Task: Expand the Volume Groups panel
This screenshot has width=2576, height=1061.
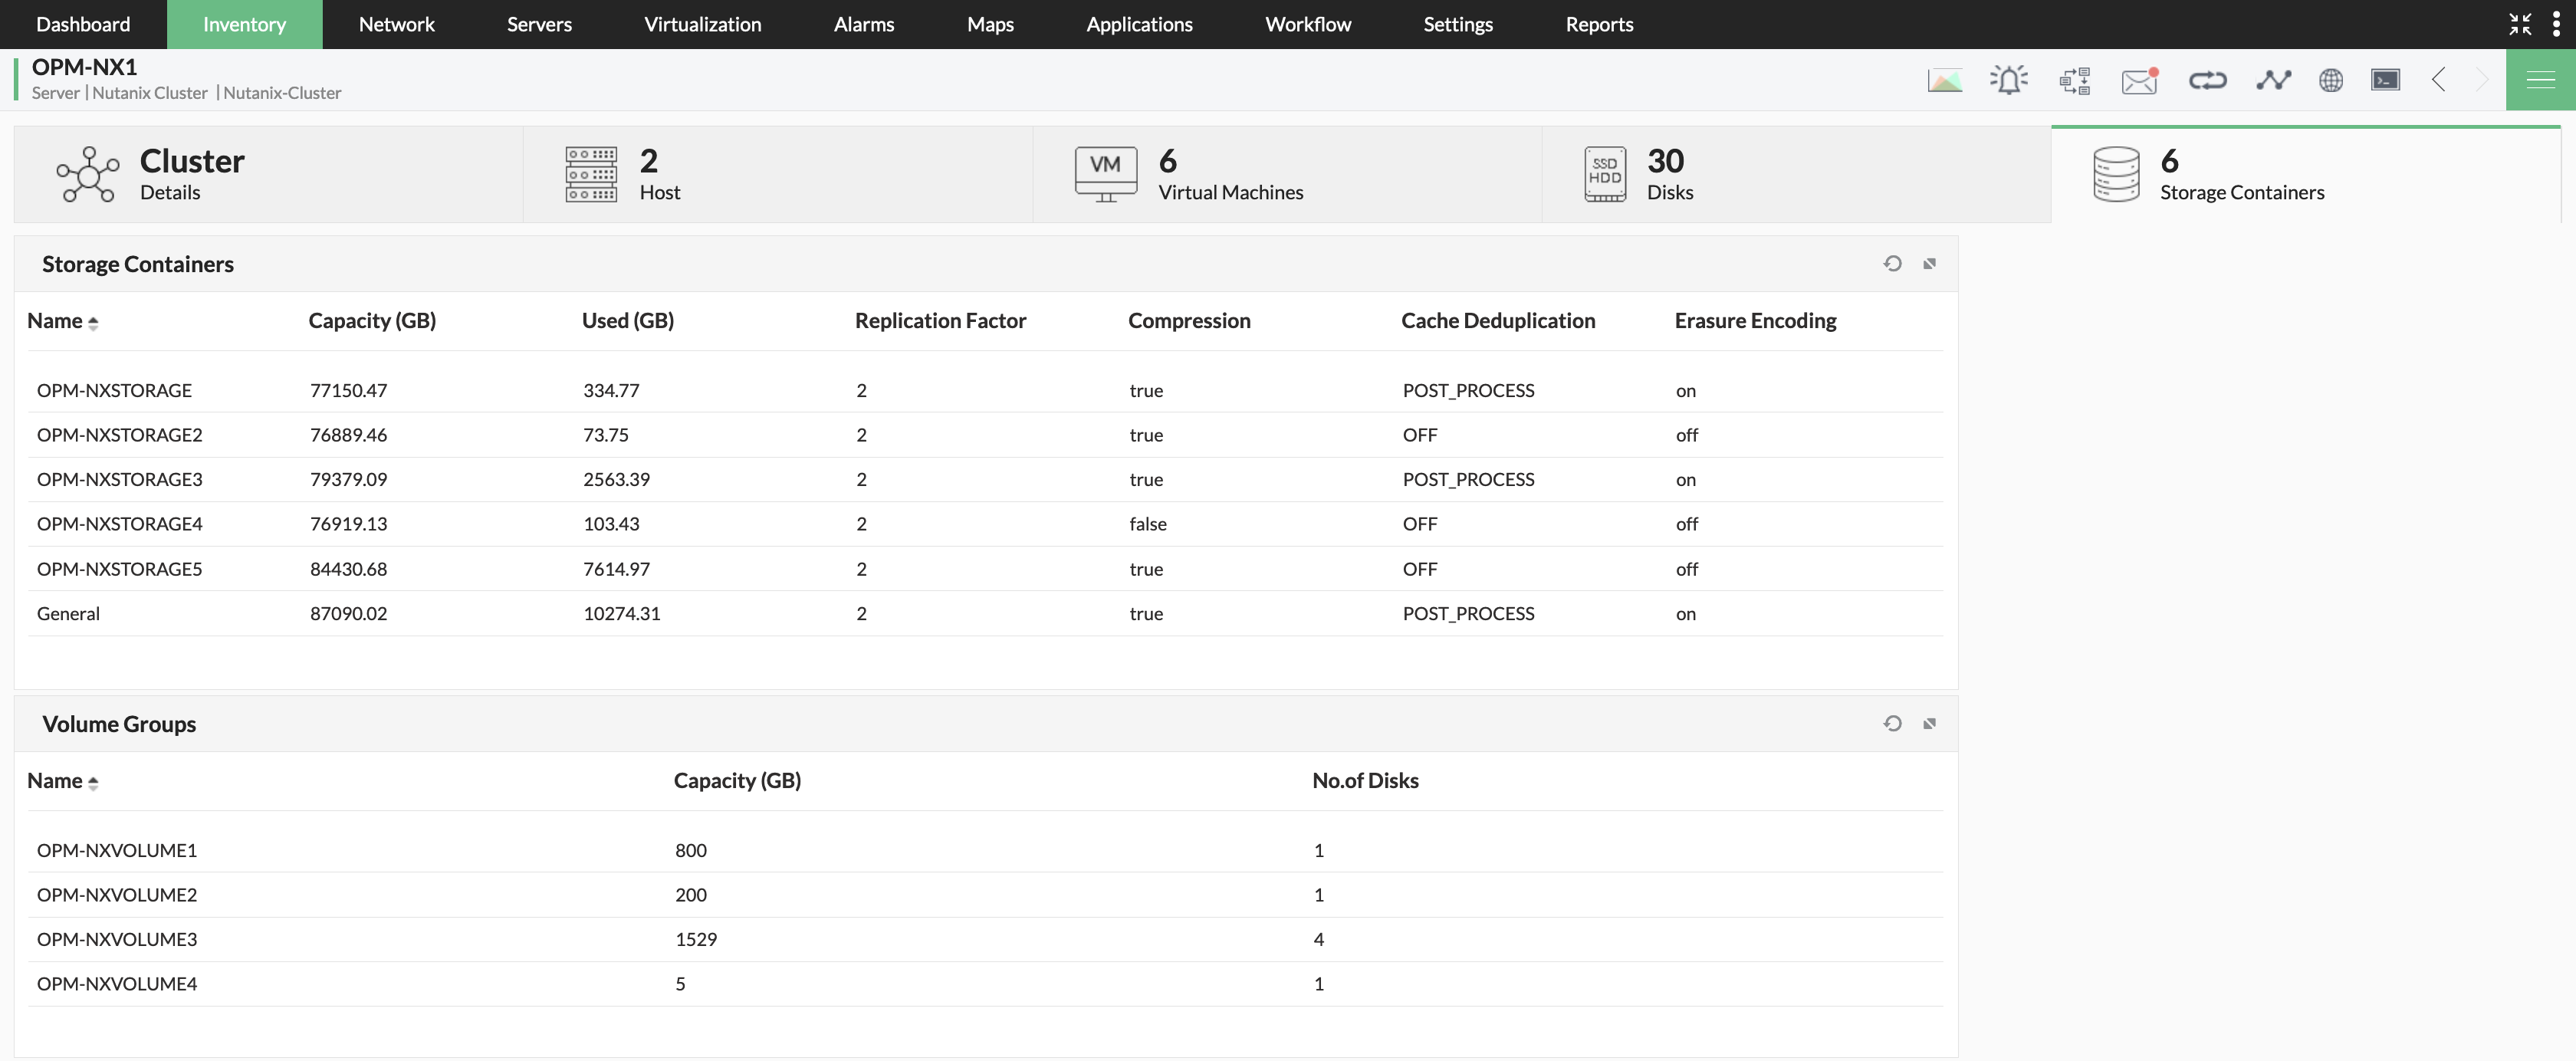Action: pyautogui.click(x=1929, y=724)
